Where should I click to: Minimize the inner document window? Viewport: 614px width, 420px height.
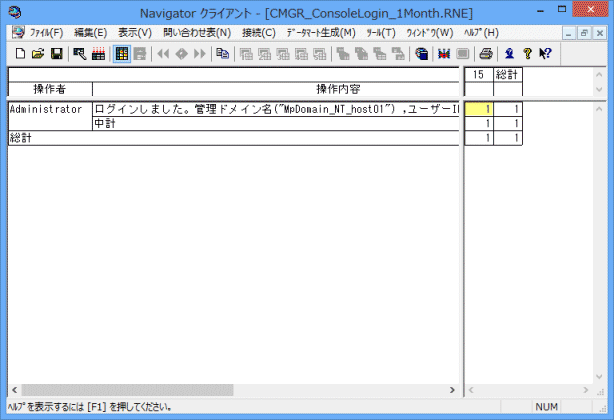click(x=569, y=33)
